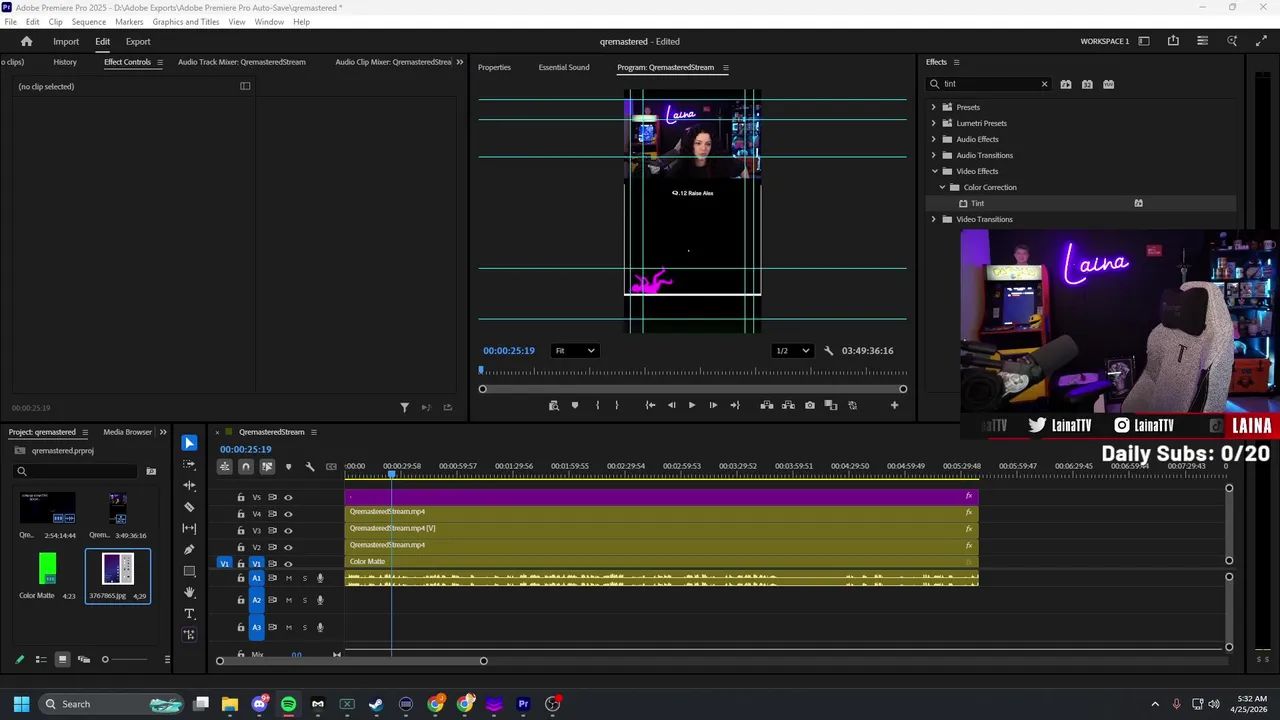
Task: Open the File menu
Action: pyautogui.click(x=10, y=21)
